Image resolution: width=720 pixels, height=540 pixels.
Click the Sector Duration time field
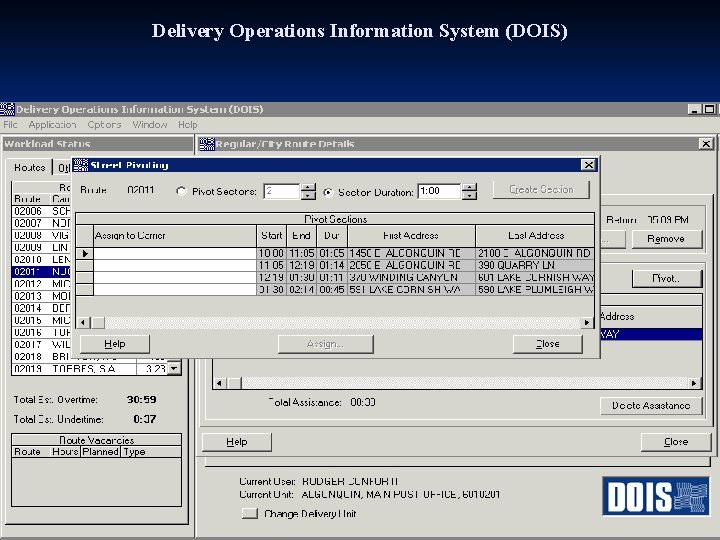(x=439, y=191)
